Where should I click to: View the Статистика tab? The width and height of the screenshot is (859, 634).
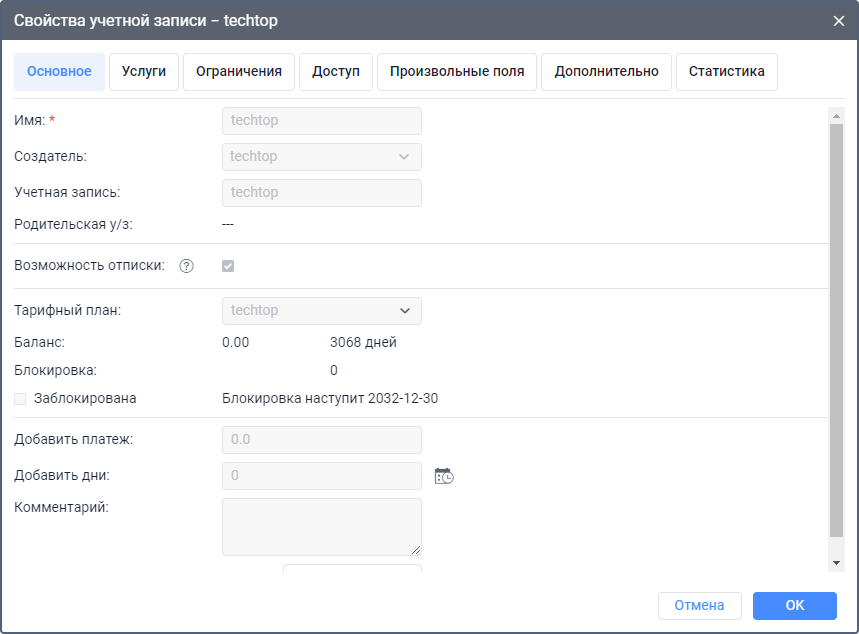click(x=727, y=72)
